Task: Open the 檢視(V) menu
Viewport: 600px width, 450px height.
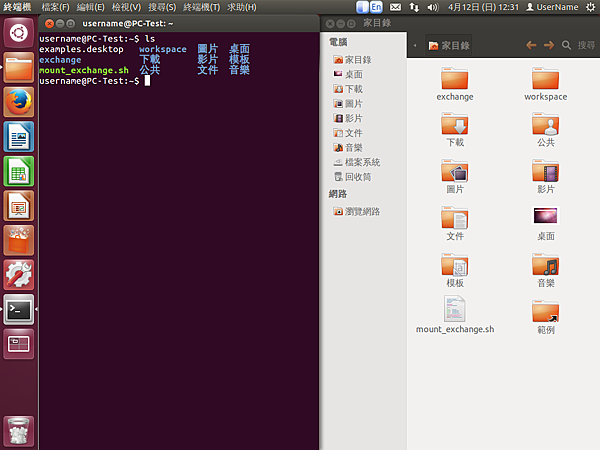Action: pos(126,7)
